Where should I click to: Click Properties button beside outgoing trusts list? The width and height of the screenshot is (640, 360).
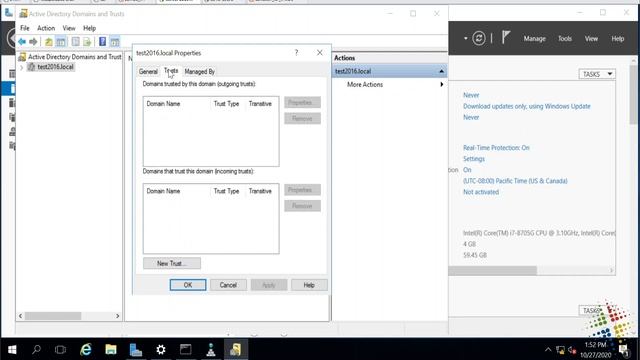(x=302, y=102)
